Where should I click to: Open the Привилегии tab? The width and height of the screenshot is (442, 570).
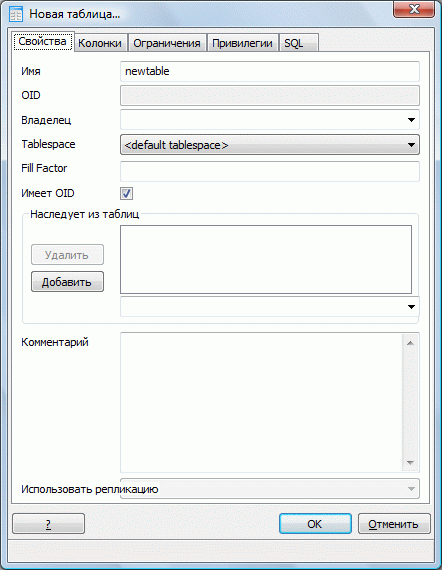click(x=242, y=43)
